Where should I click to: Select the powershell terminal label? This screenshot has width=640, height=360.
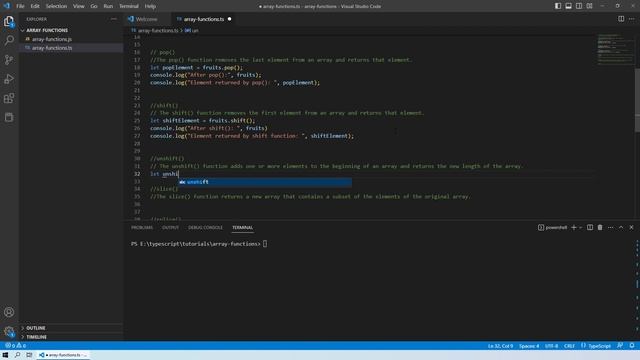tap(552, 227)
